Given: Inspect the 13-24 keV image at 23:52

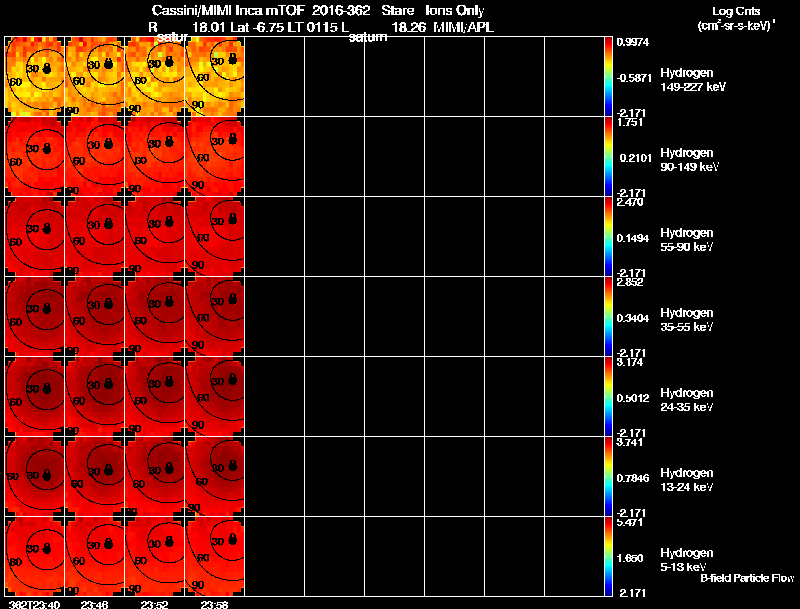Looking at the screenshot, I should 155,477.
